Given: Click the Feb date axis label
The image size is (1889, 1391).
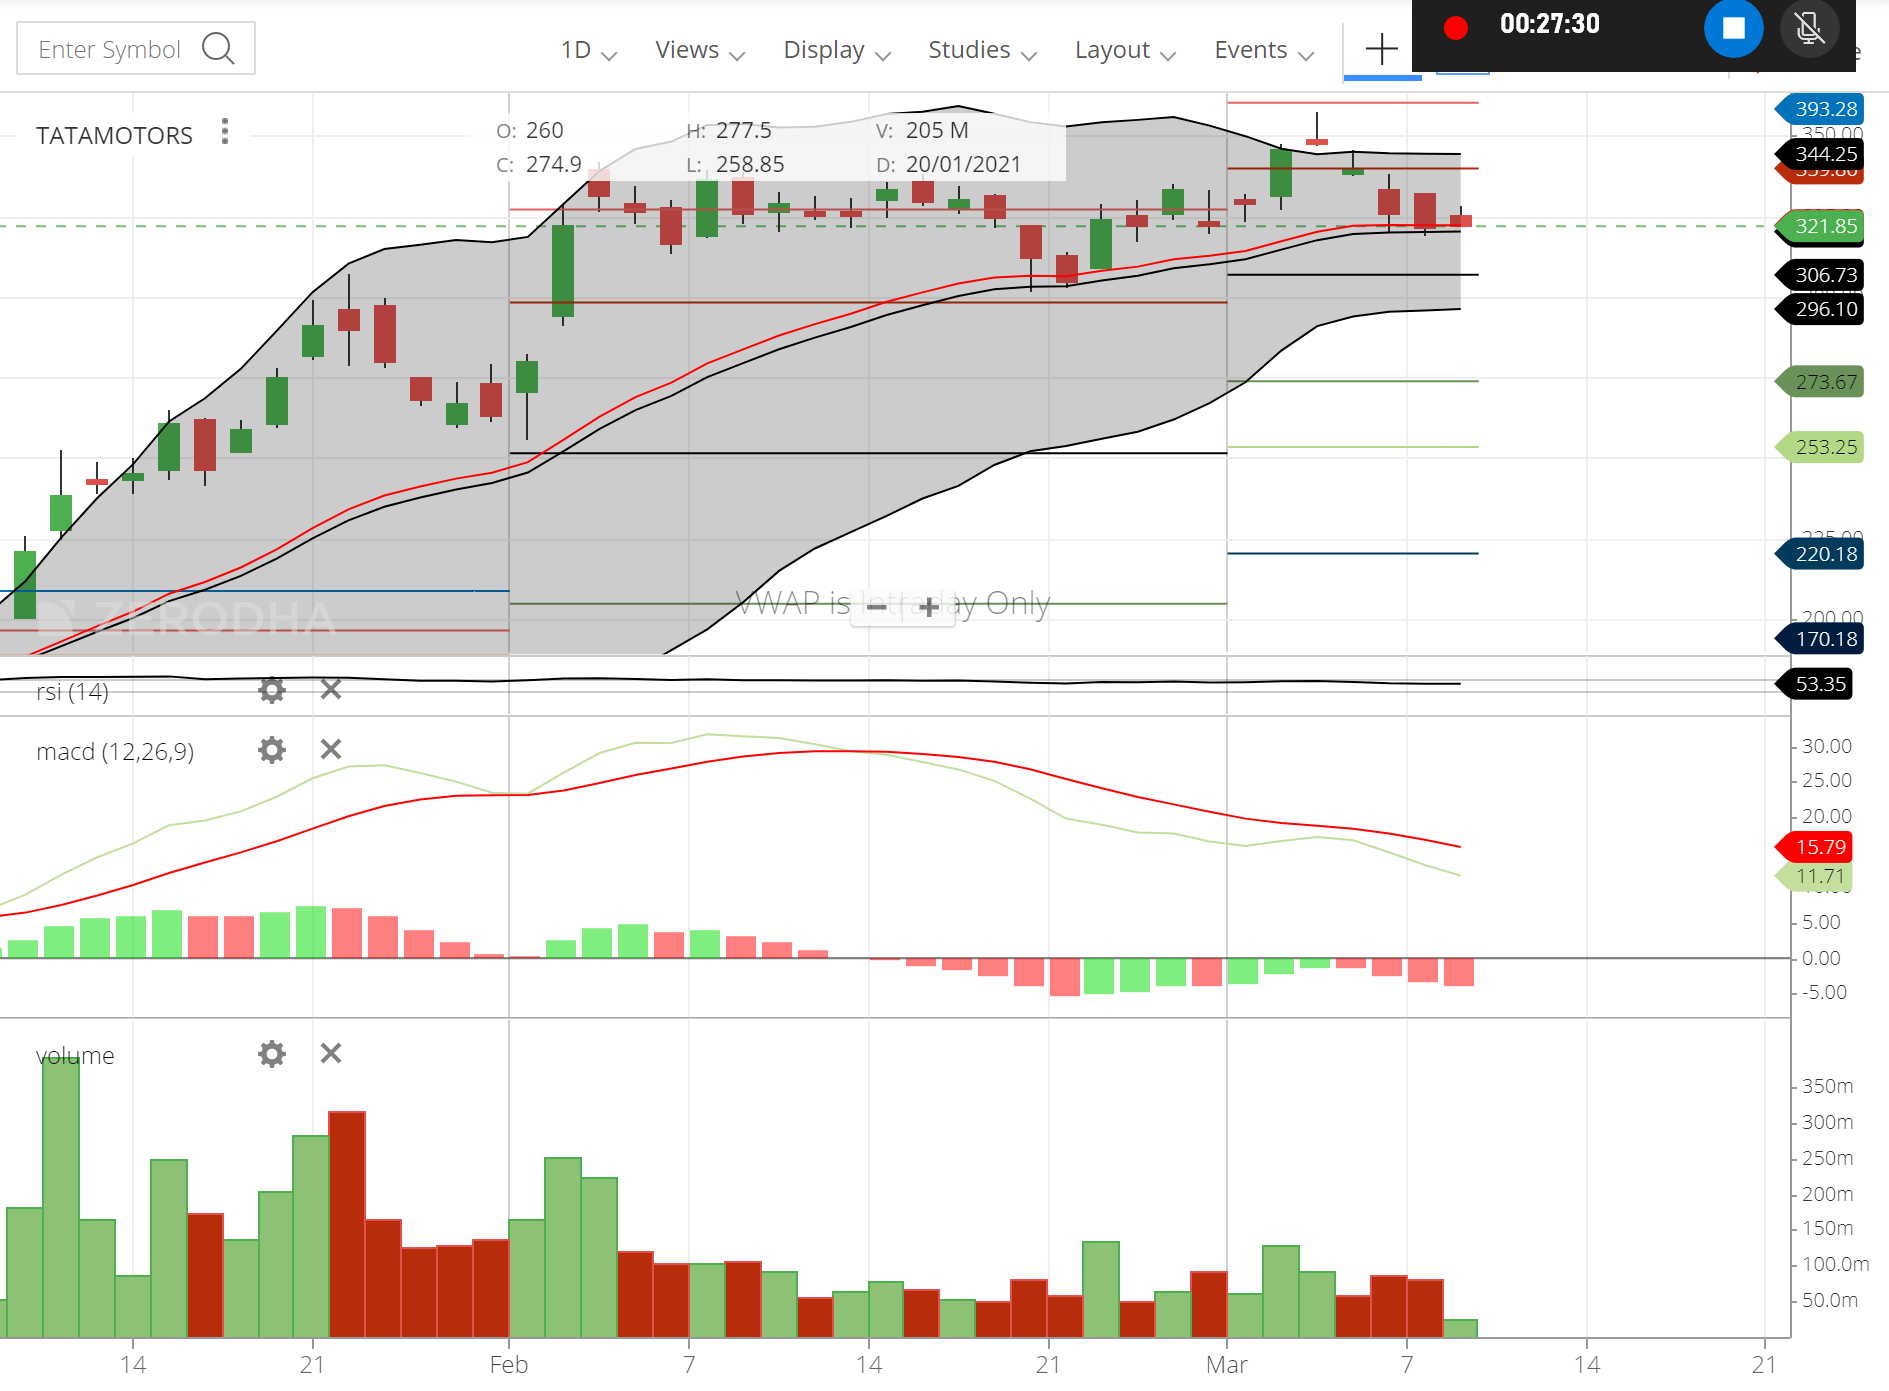Looking at the screenshot, I should point(508,1365).
